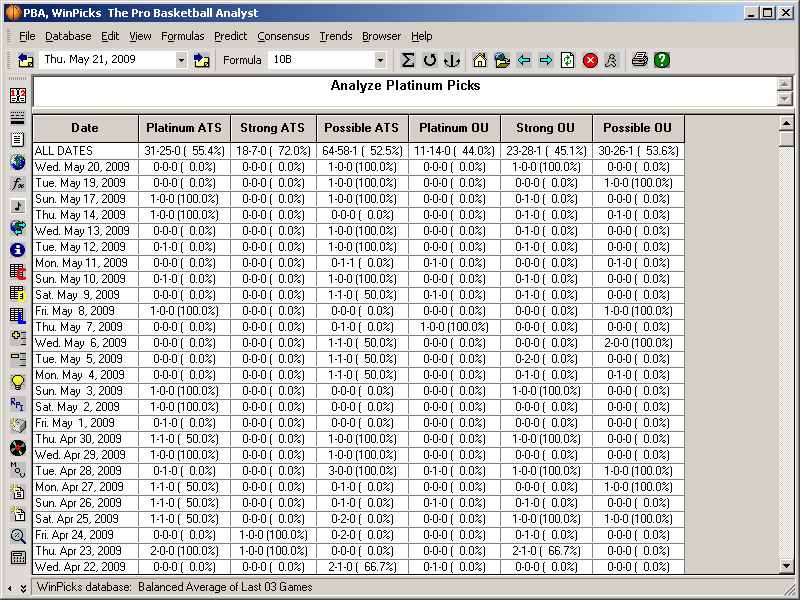Click the music note sidebar icon

point(18,206)
